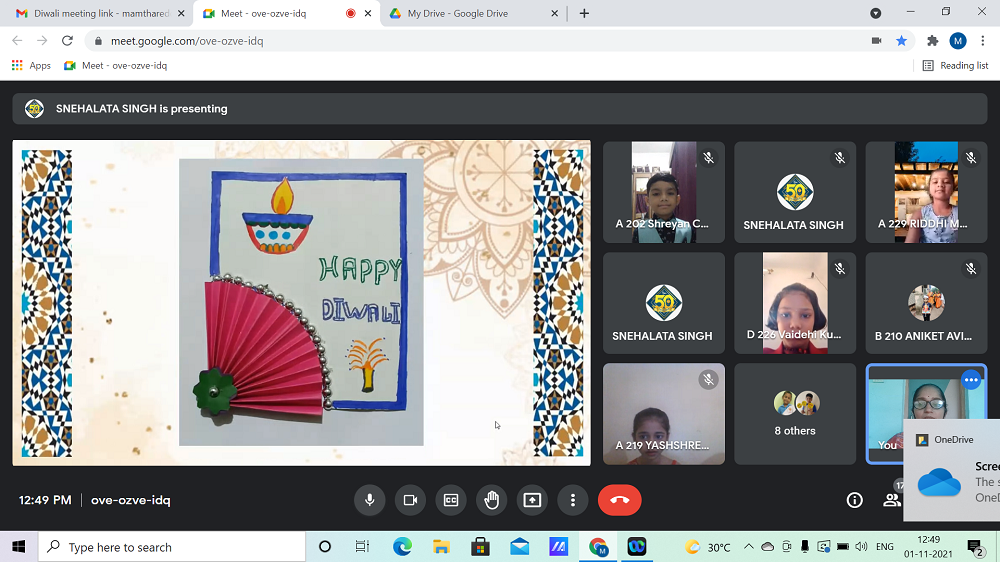This screenshot has height=562, width=1000.
Task: Click the red Leave call button
Action: pos(619,500)
